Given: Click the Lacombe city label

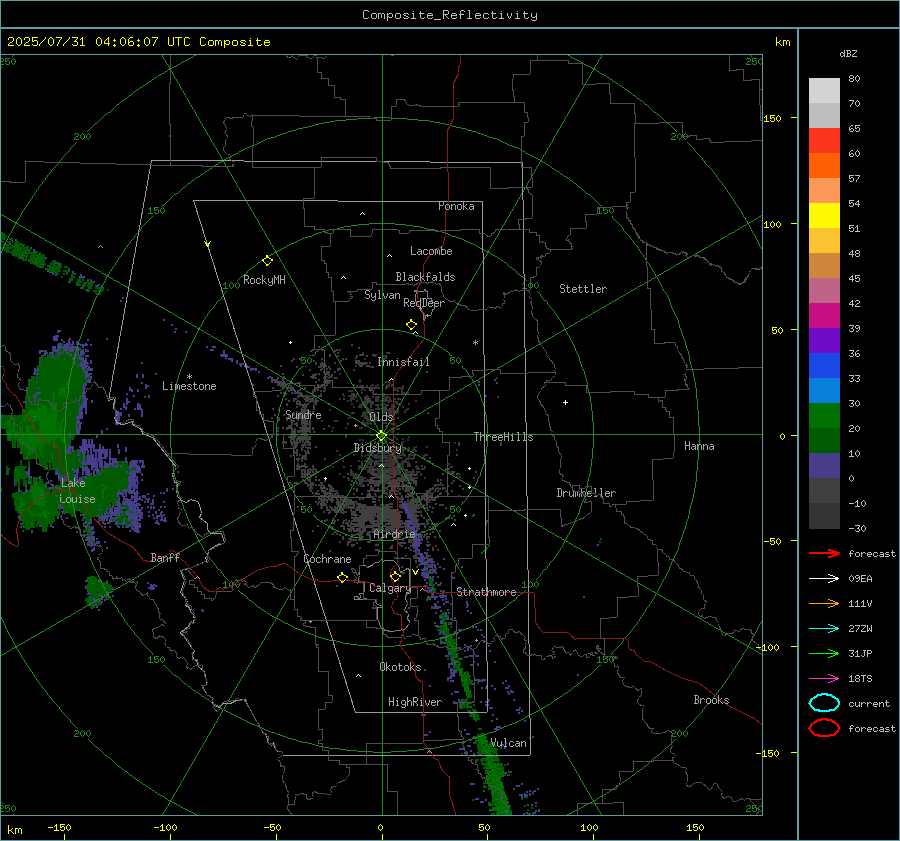Looking at the screenshot, I should (431, 251).
